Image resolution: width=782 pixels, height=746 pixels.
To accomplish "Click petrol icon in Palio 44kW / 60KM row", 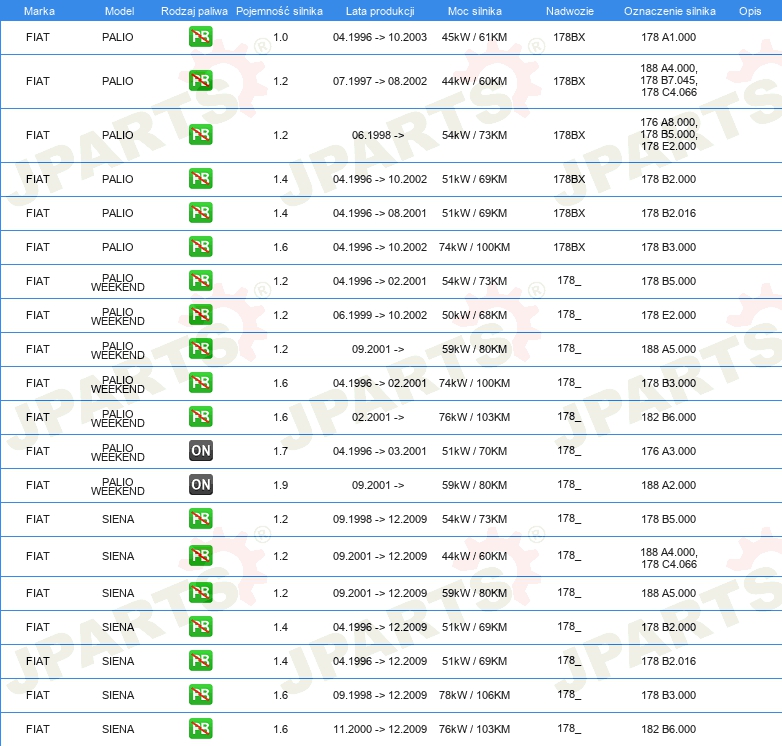I will tap(200, 81).
